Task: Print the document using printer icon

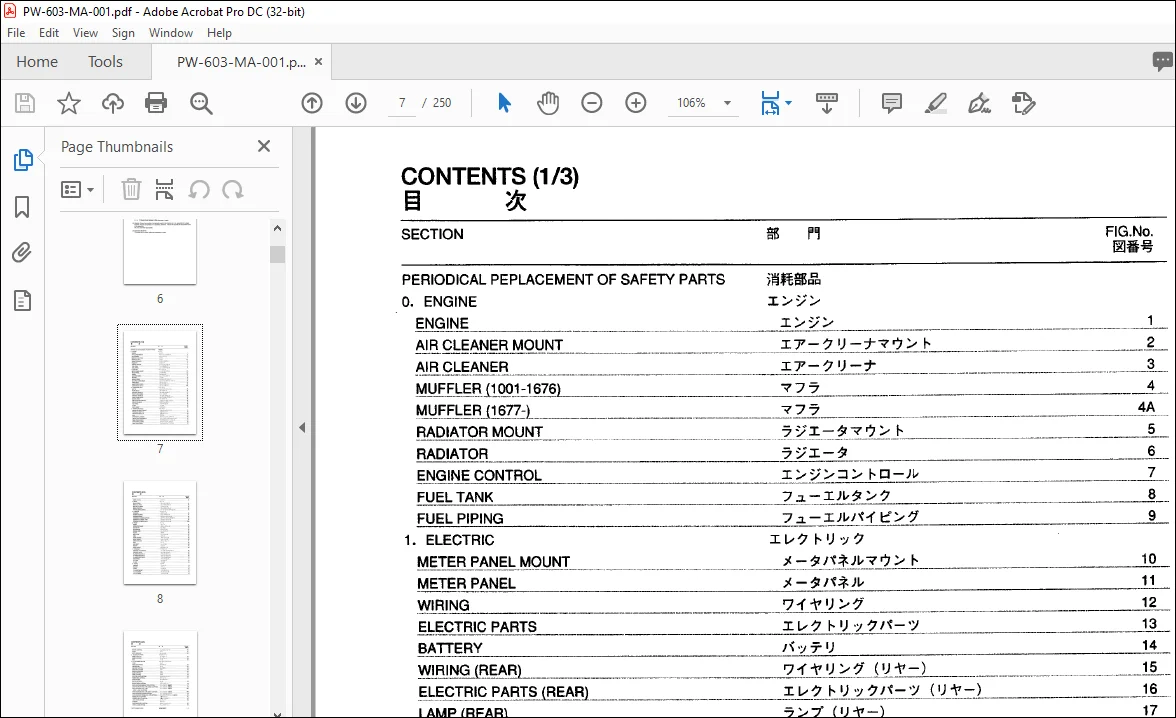Action: pyautogui.click(x=156, y=103)
